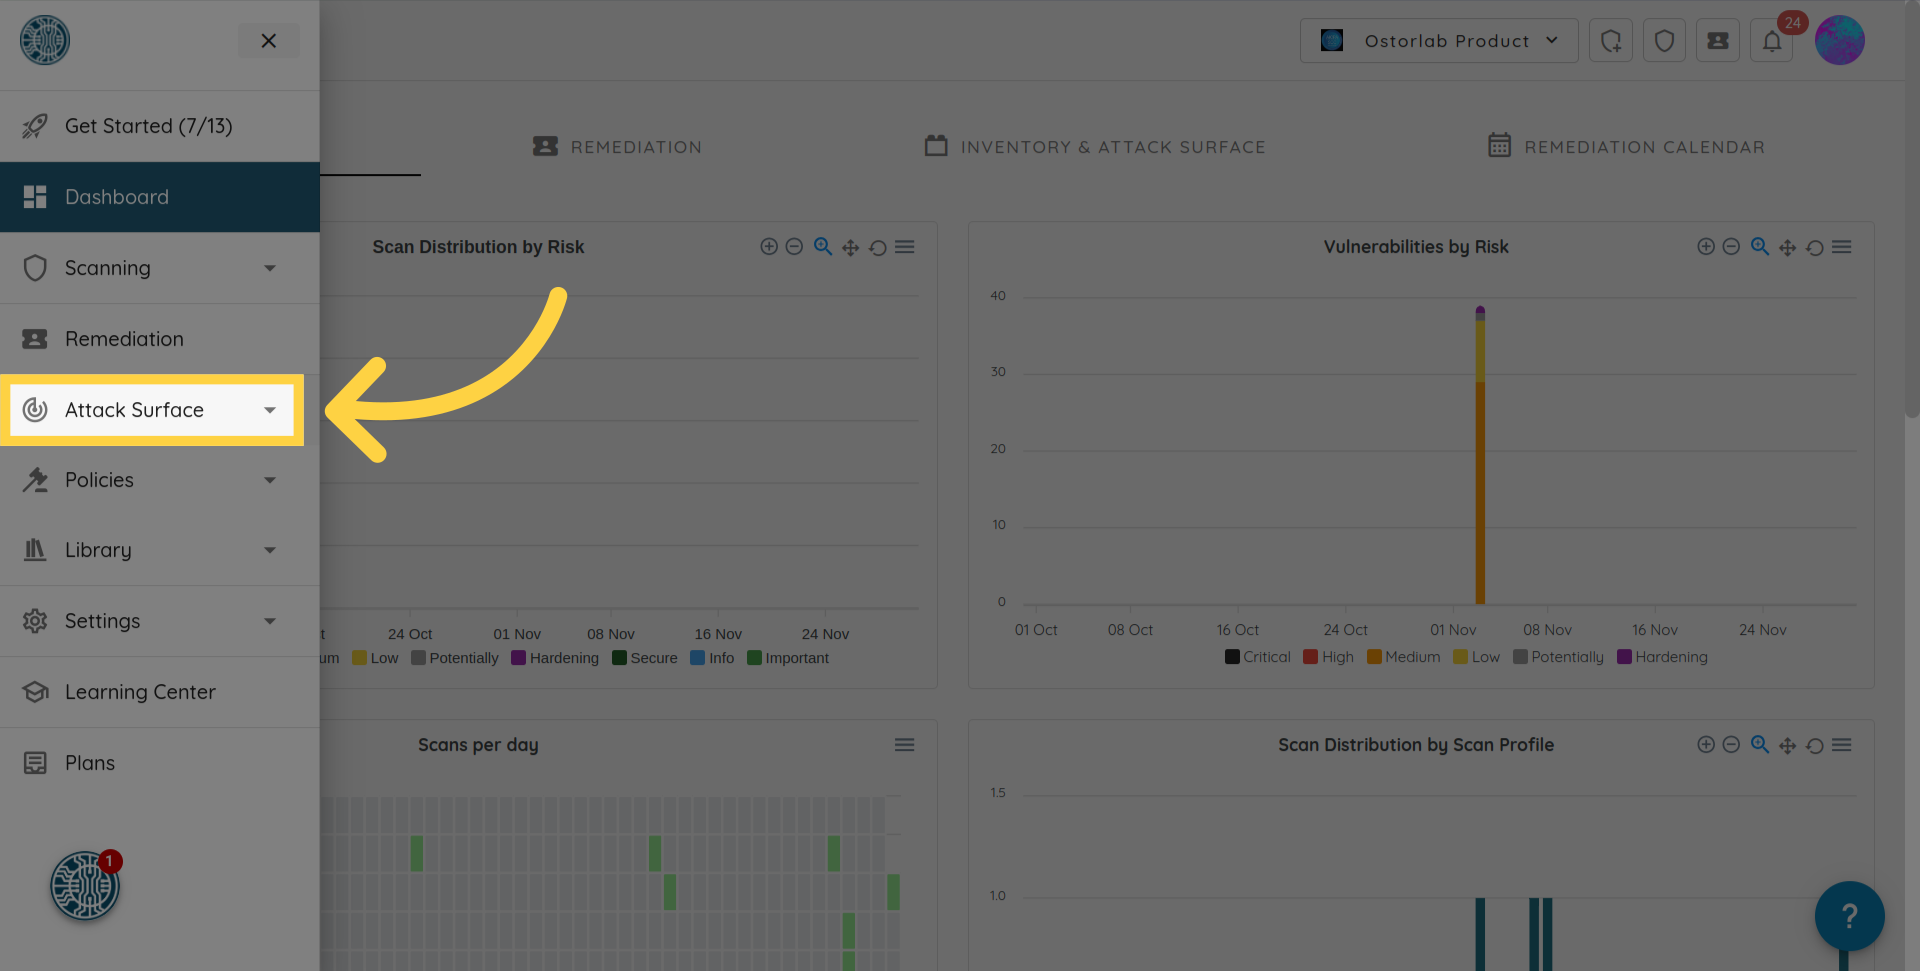
Task: Open the Ostorlab Product organization dropdown
Action: pos(1438,41)
